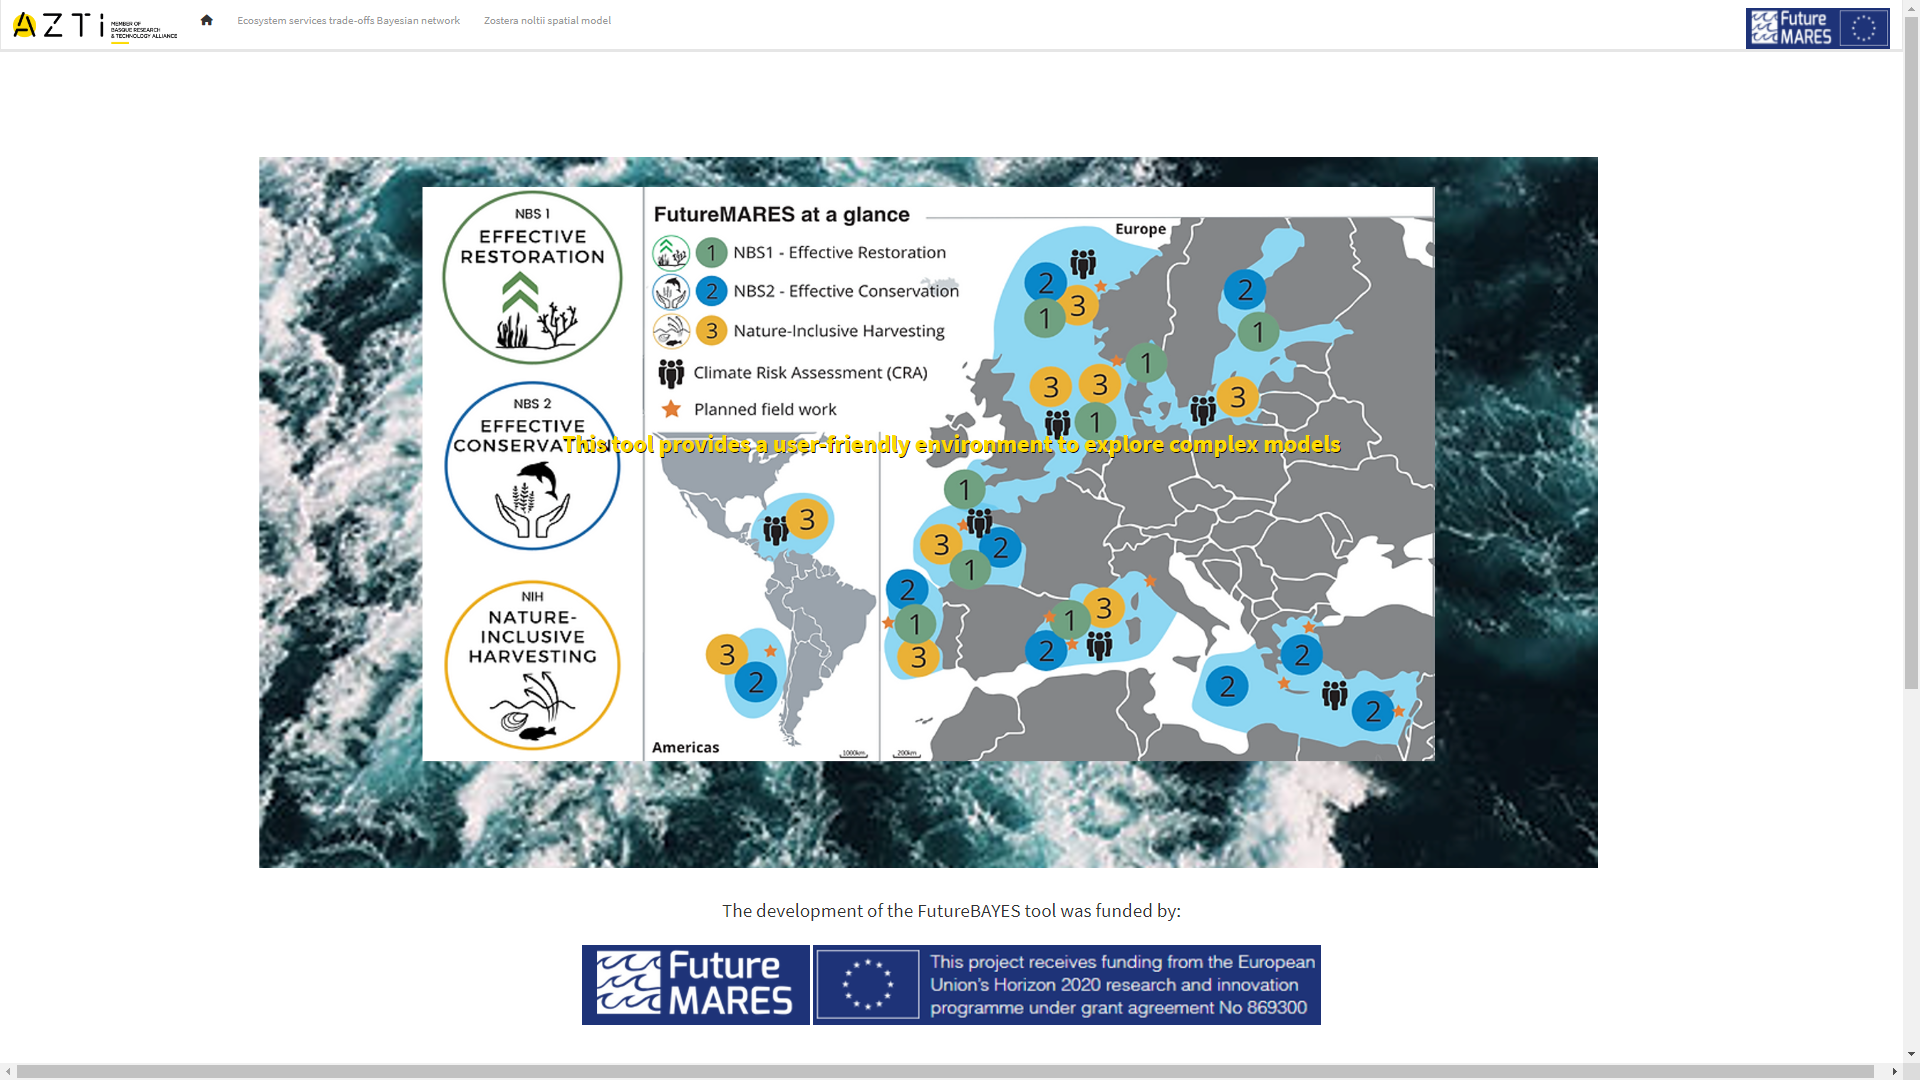This screenshot has height=1080, width=1920.
Task: Open Zostera noltii spatial model tab
Action: 547,20
